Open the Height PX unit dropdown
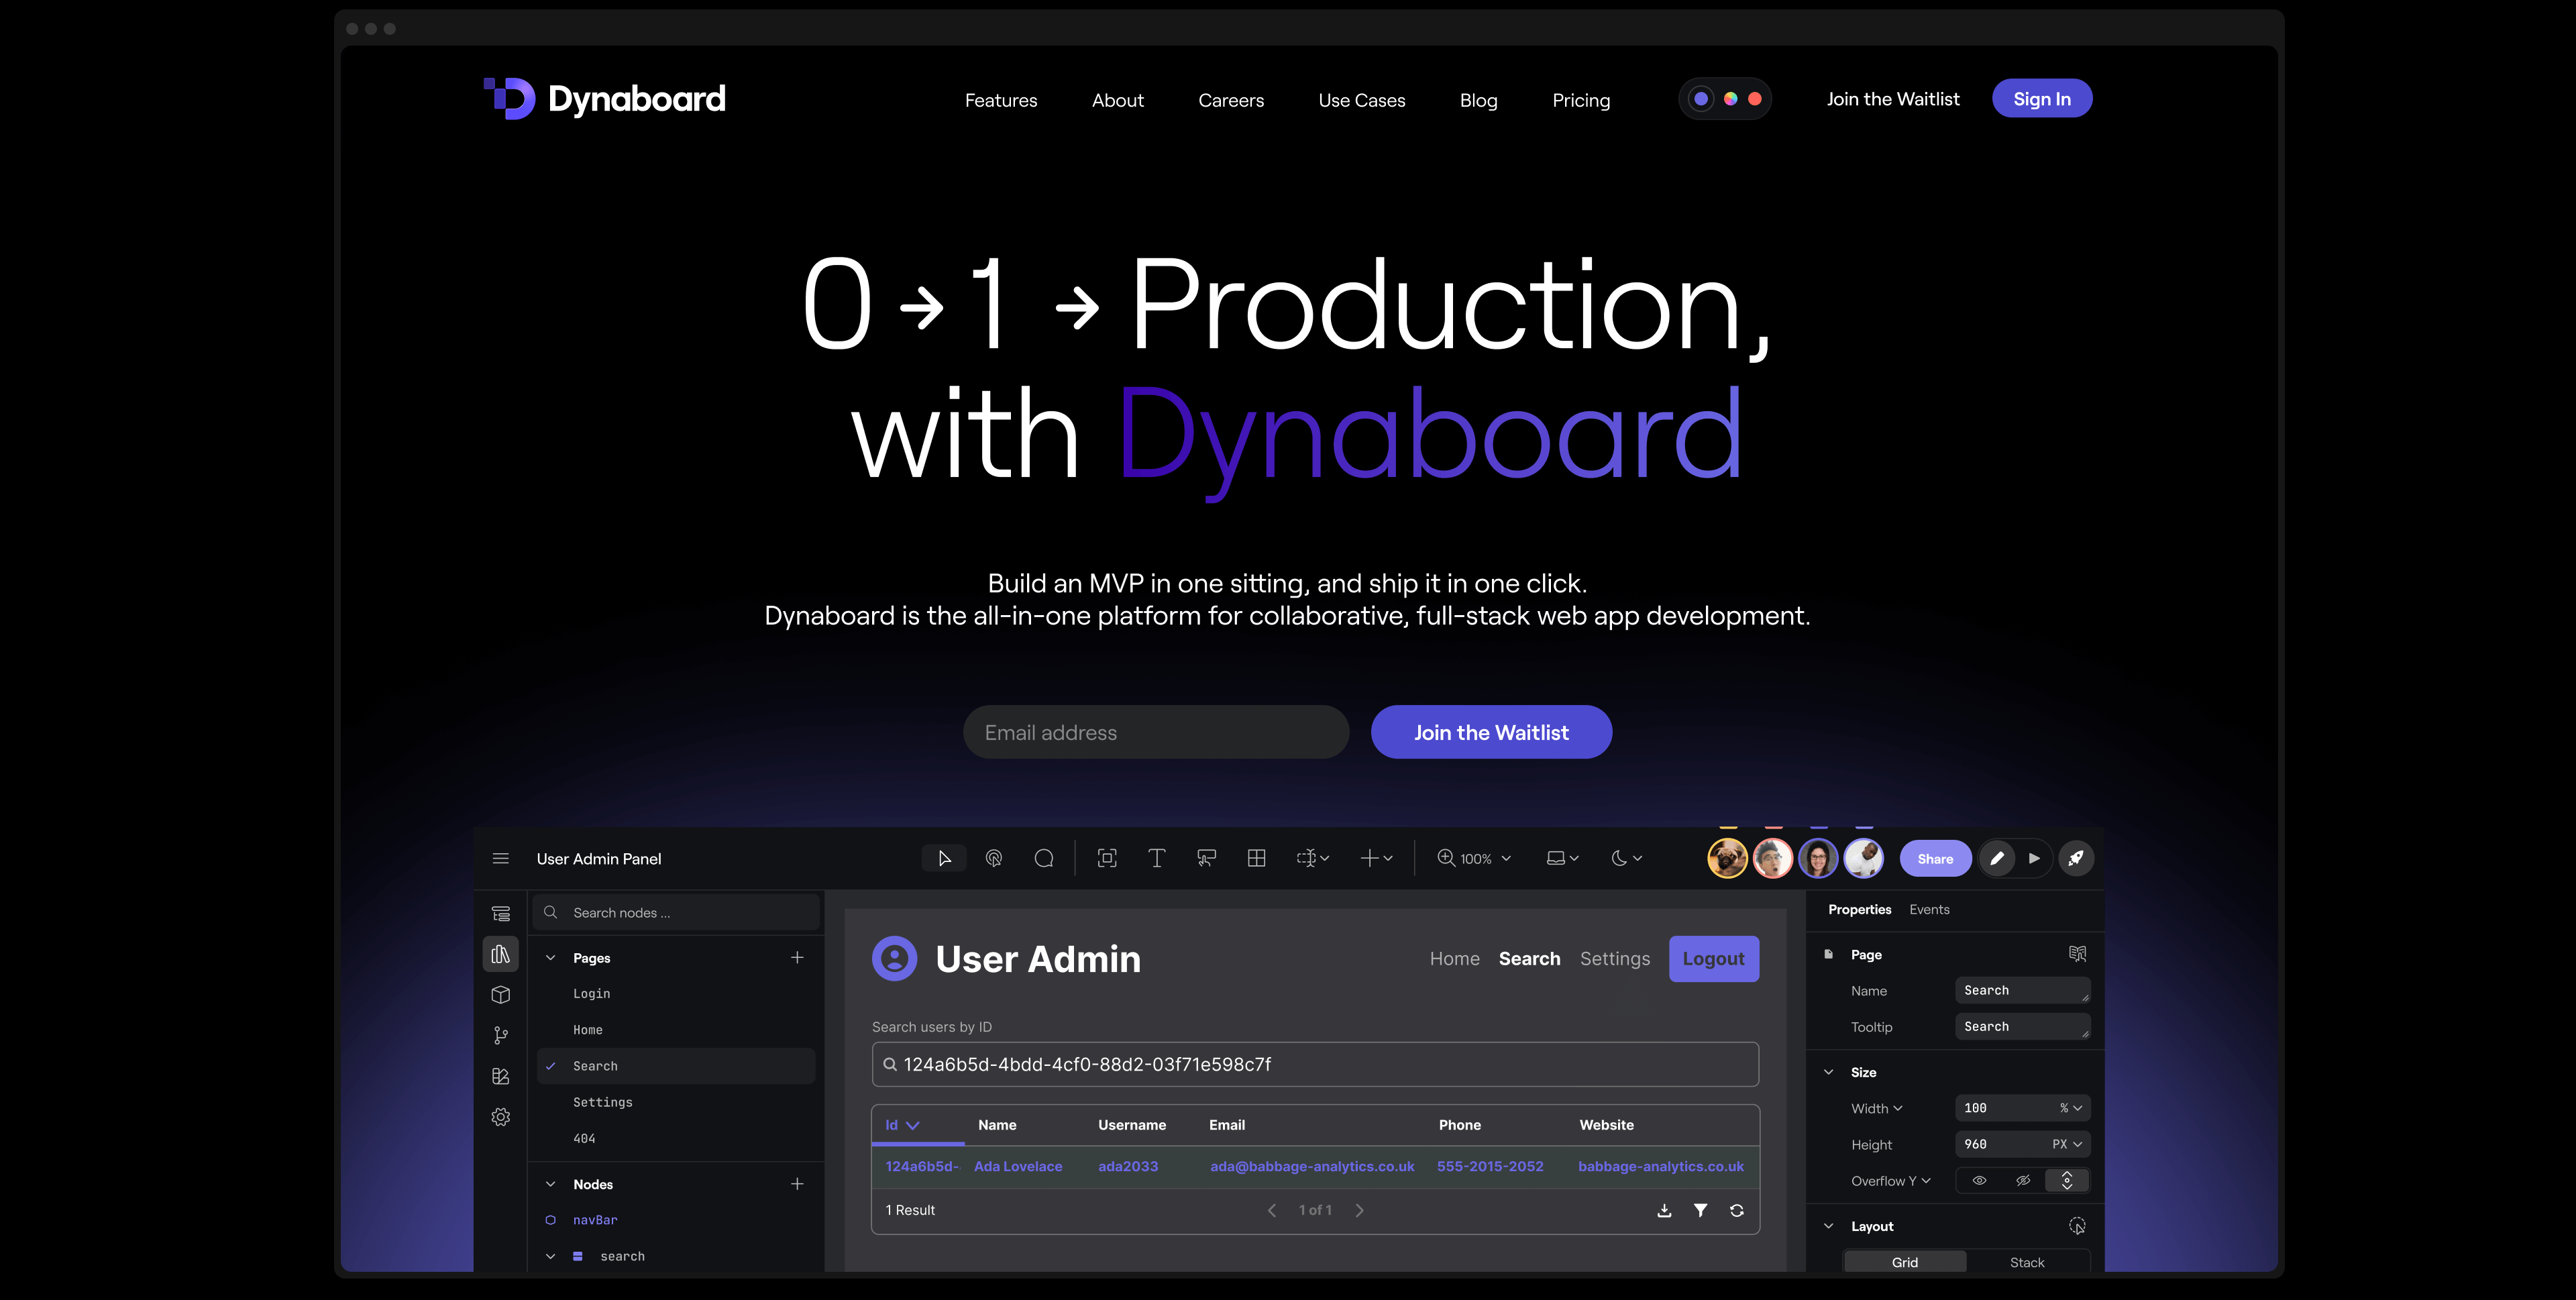This screenshot has height=1300, width=2576. tap(2067, 1144)
